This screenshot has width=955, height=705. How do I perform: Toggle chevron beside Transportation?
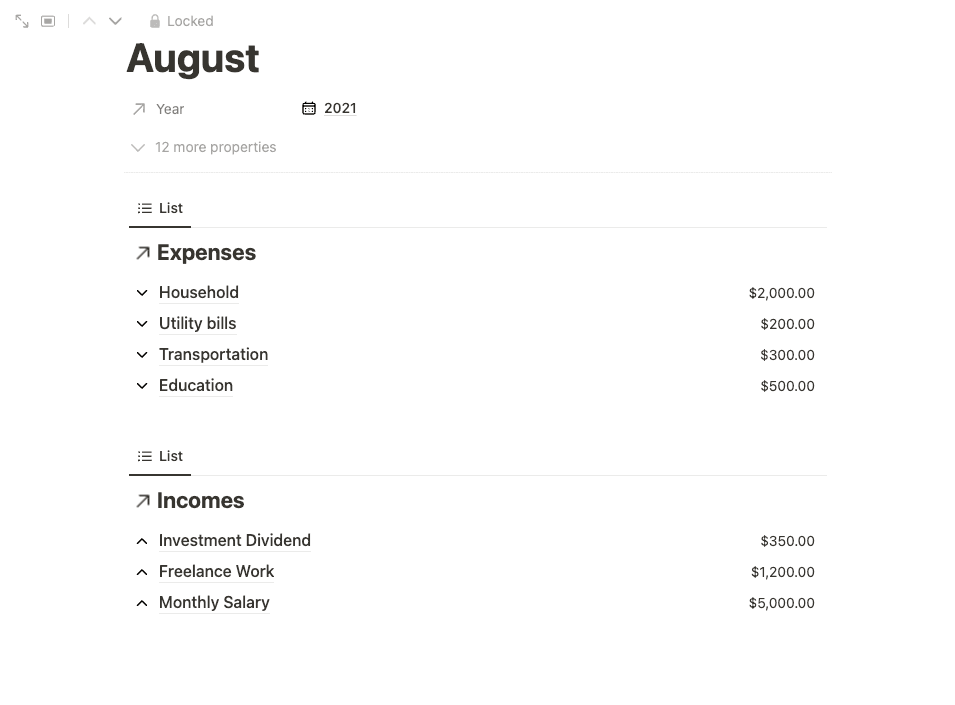(142, 355)
